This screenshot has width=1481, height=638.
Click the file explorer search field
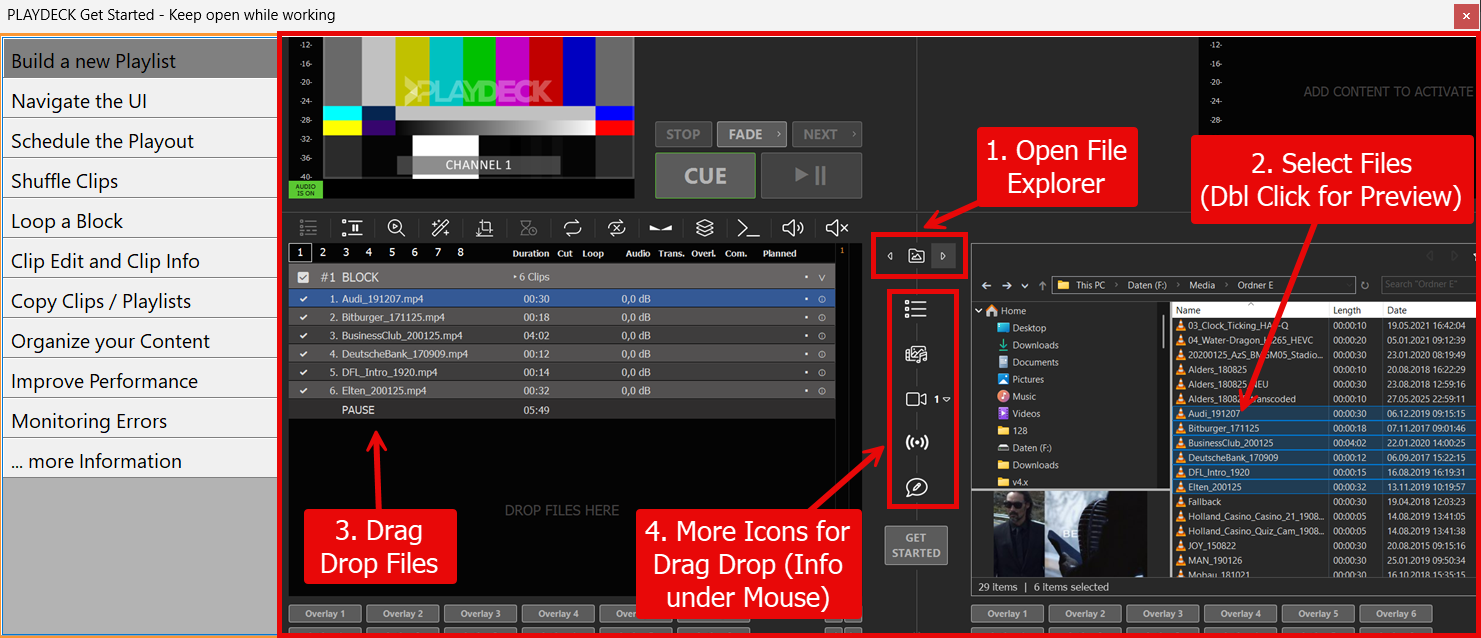click(x=1425, y=285)
